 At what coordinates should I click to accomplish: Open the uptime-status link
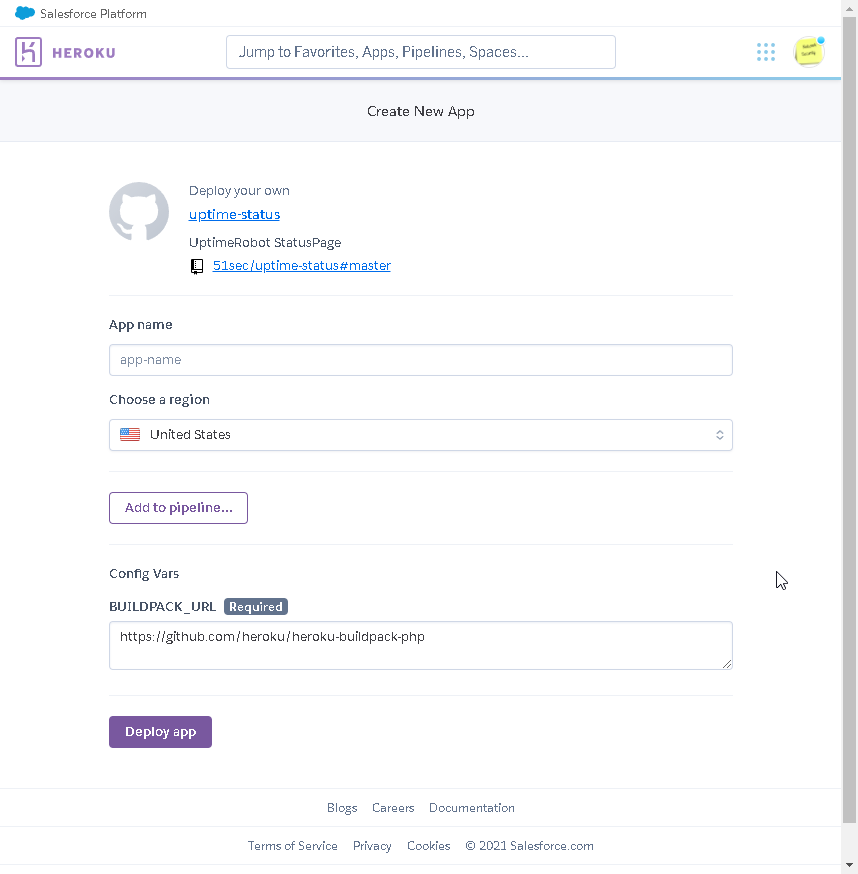tap(234, 215)
